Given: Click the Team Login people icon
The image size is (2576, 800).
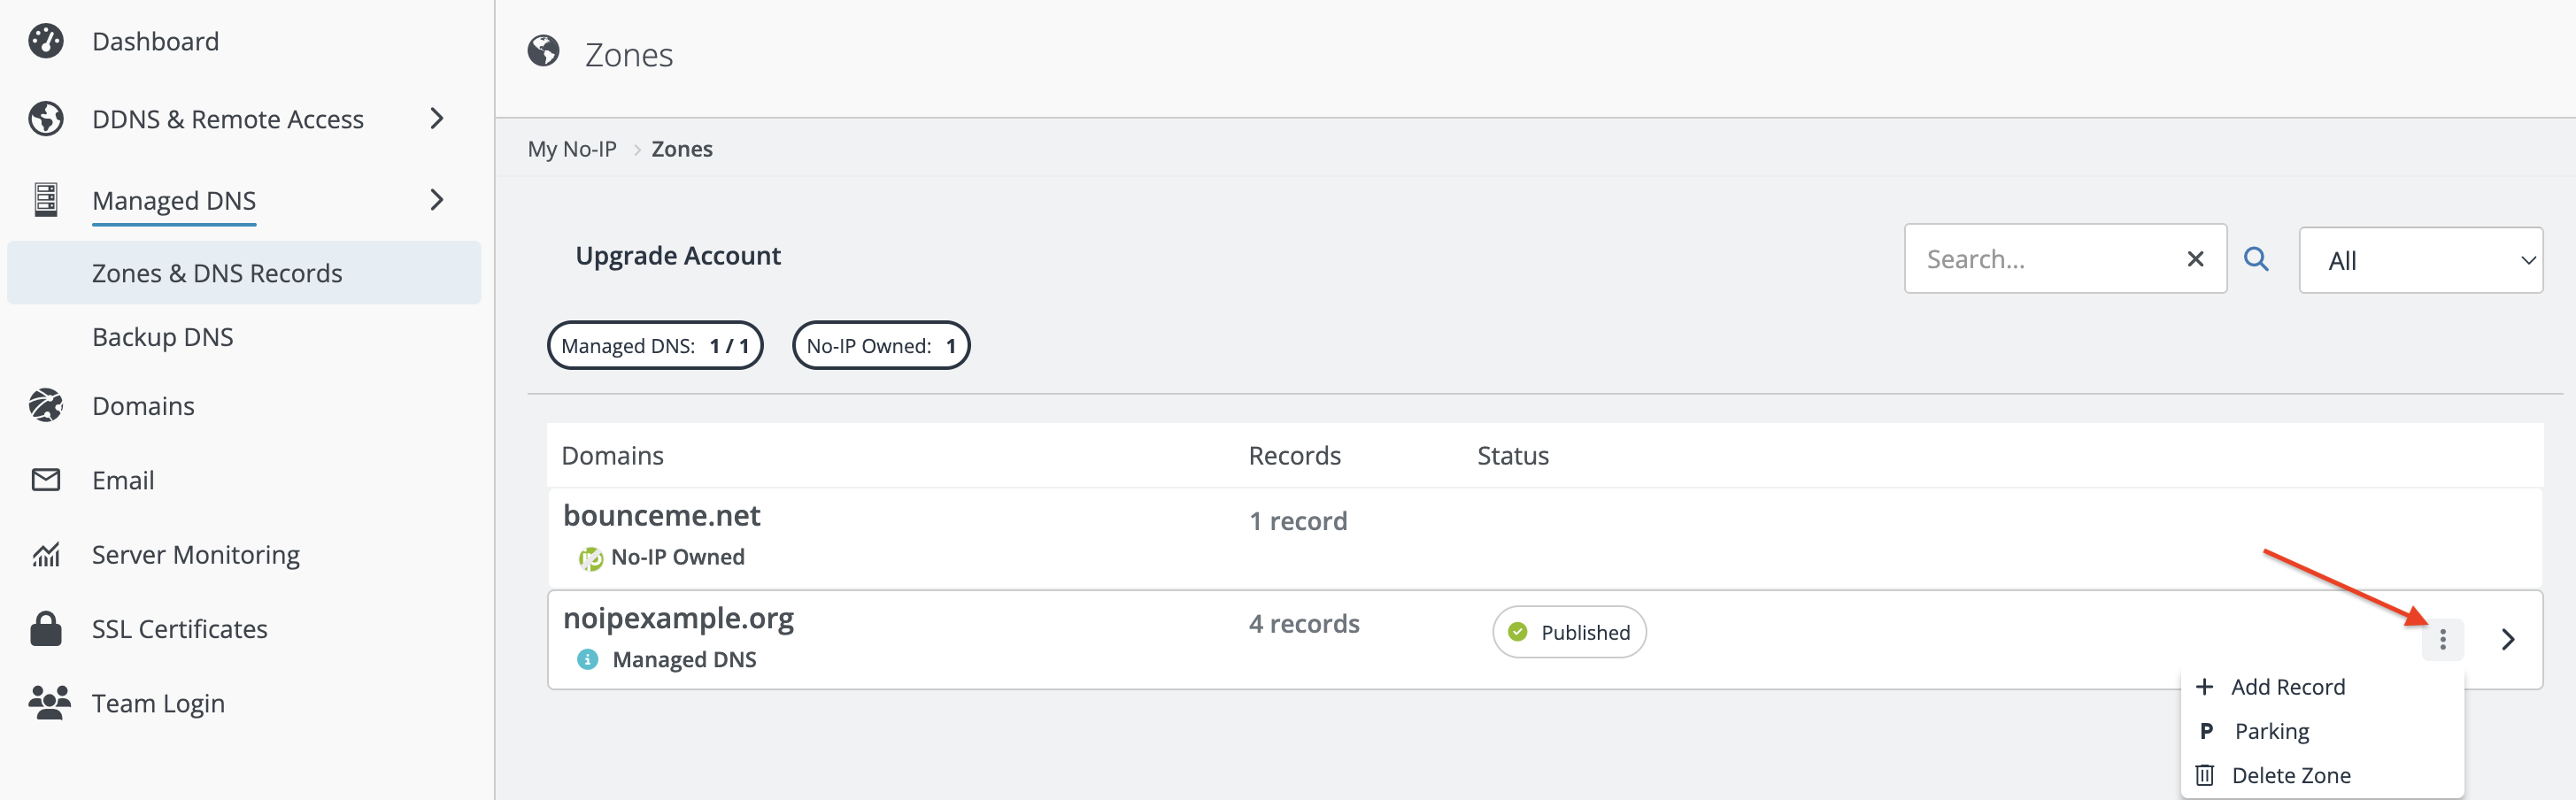Looking at the screenshot, I should coord(49,703).
